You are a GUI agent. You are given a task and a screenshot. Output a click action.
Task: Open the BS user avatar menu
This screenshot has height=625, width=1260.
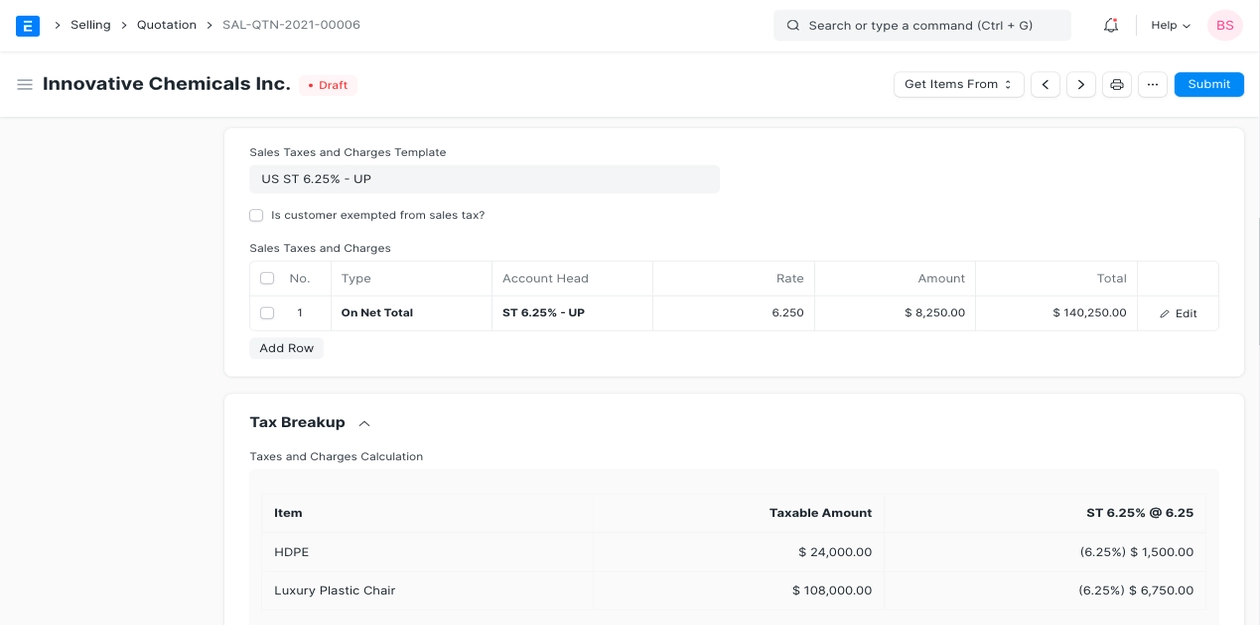(x=1224, y=25)
